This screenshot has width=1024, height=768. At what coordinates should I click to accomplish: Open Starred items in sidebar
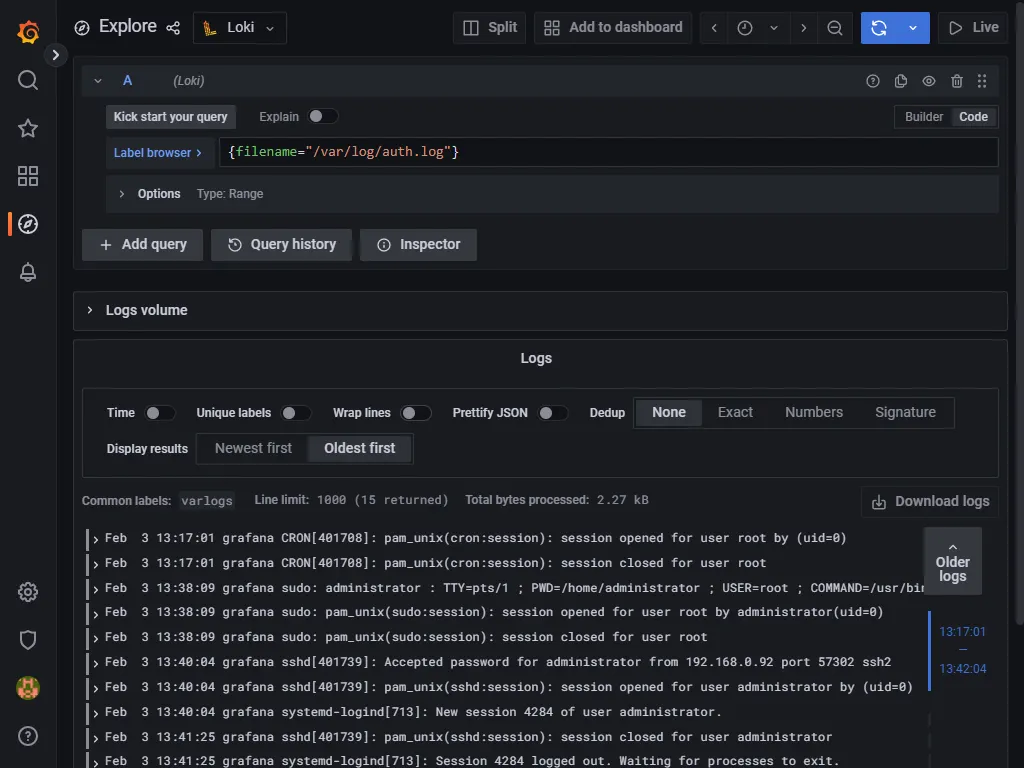click(x=27, y=128)
